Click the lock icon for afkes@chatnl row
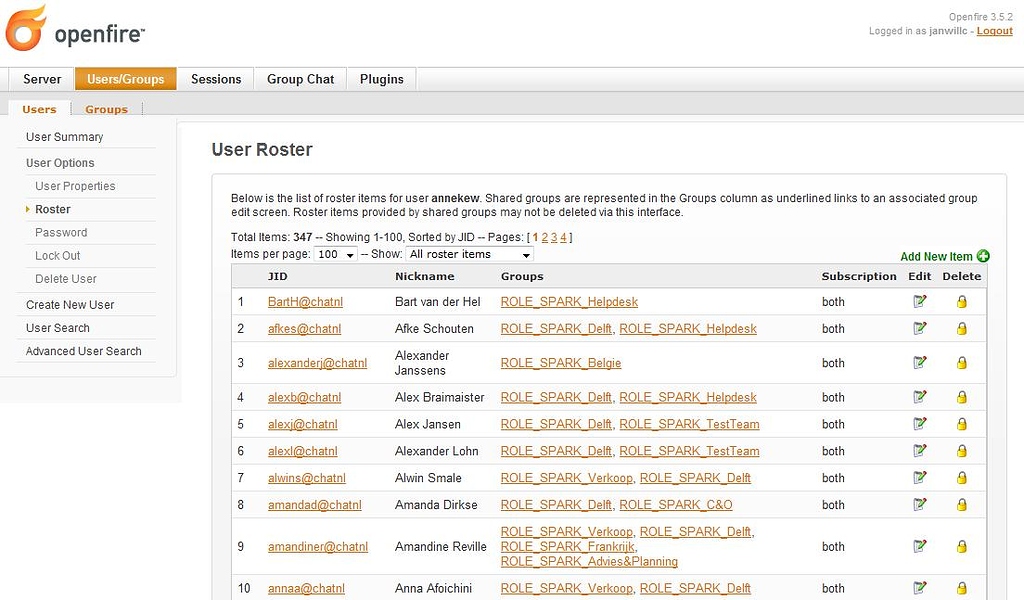 962,328
